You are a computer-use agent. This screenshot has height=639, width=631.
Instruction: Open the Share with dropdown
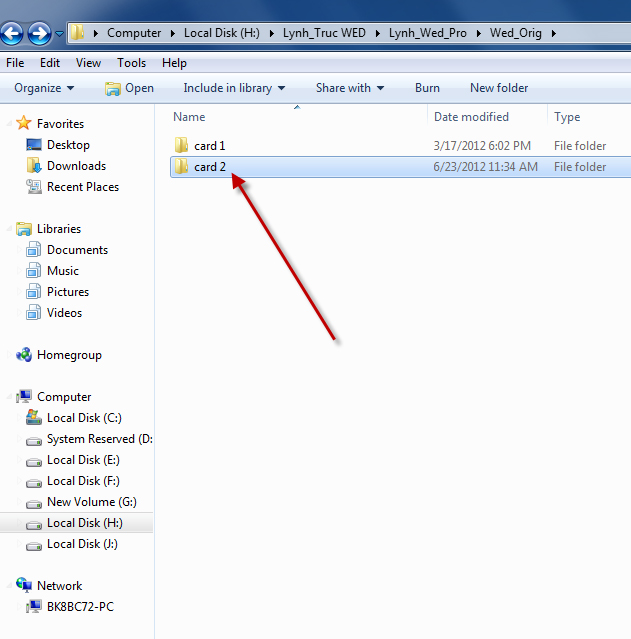click(x=350, y=88)
